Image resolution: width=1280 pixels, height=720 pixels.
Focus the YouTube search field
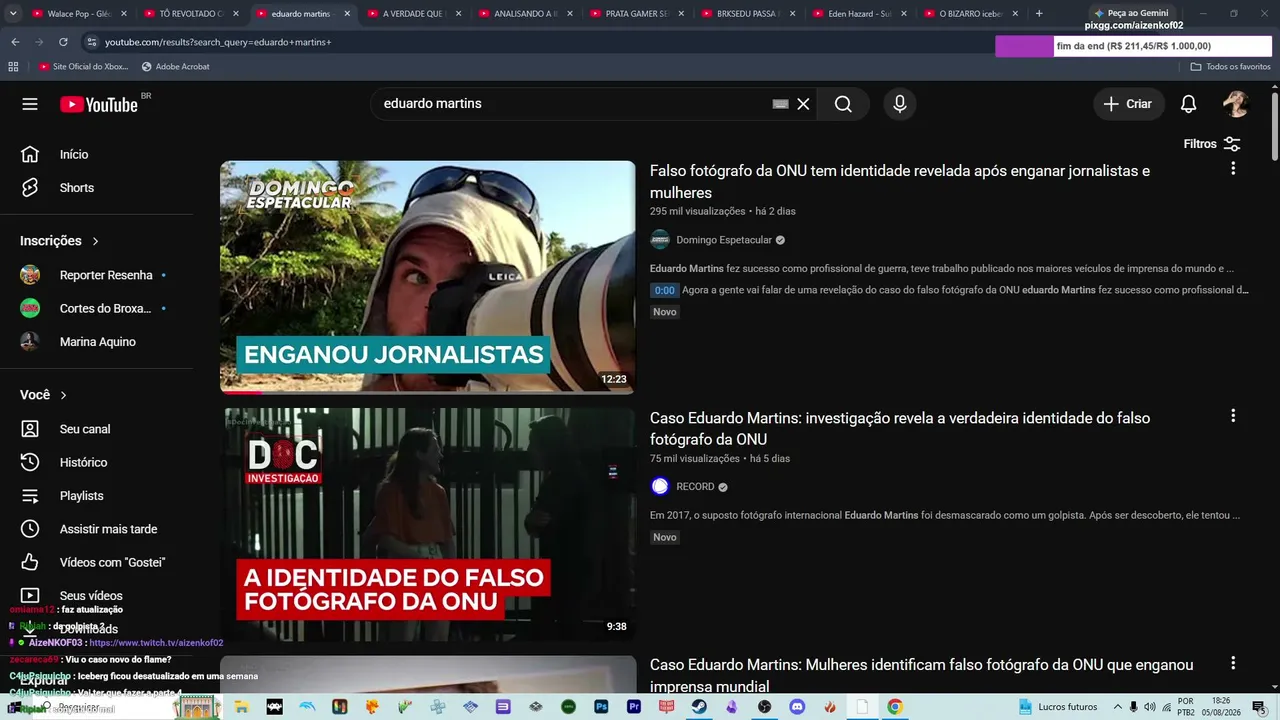click(570, 104)
